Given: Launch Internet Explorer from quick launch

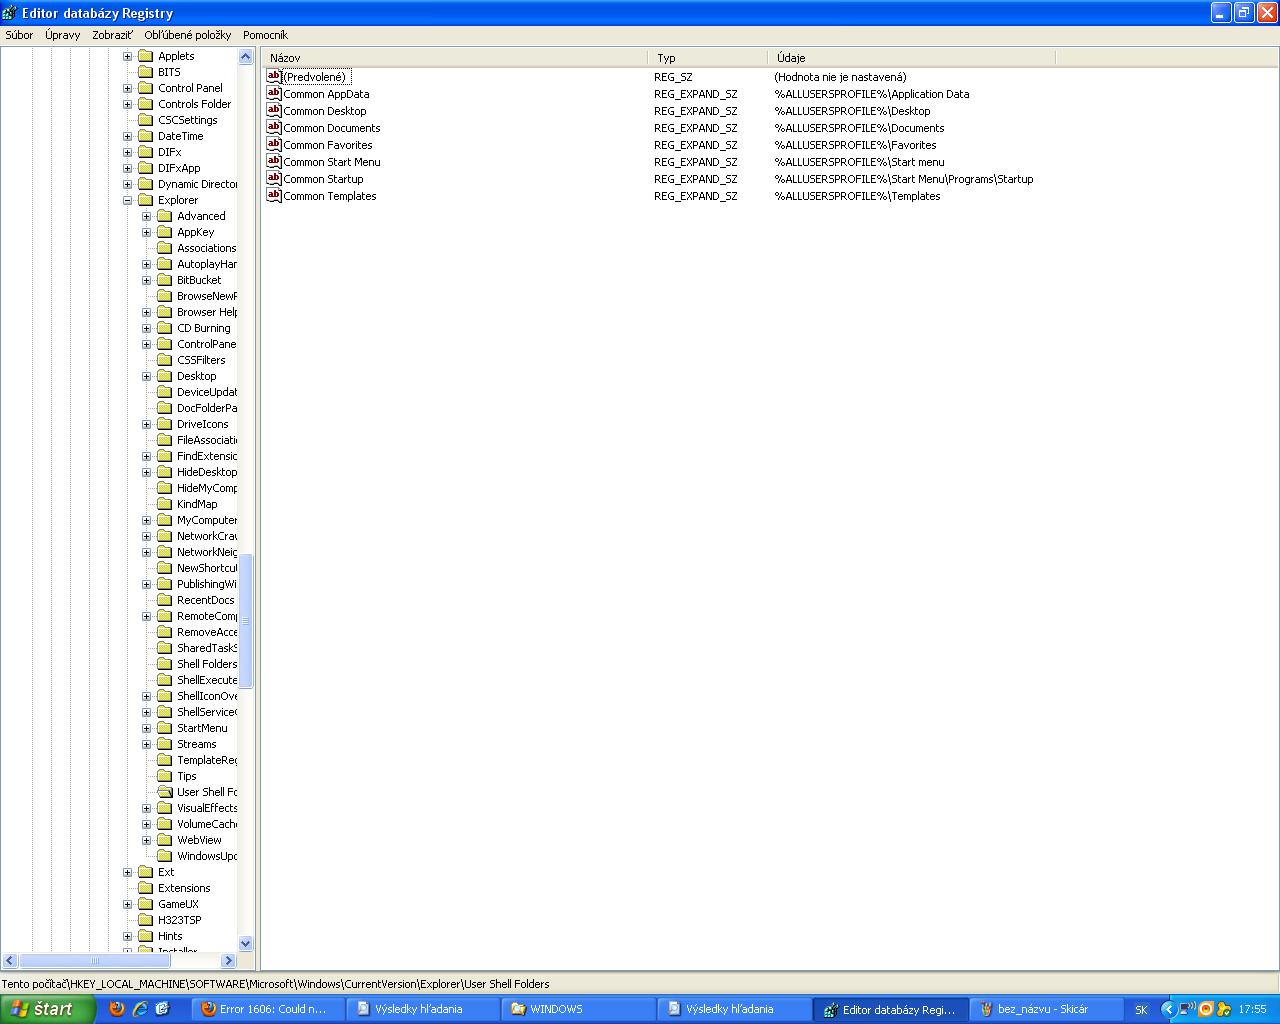Looking at the screenshot, I should (x=140, y=1009).
